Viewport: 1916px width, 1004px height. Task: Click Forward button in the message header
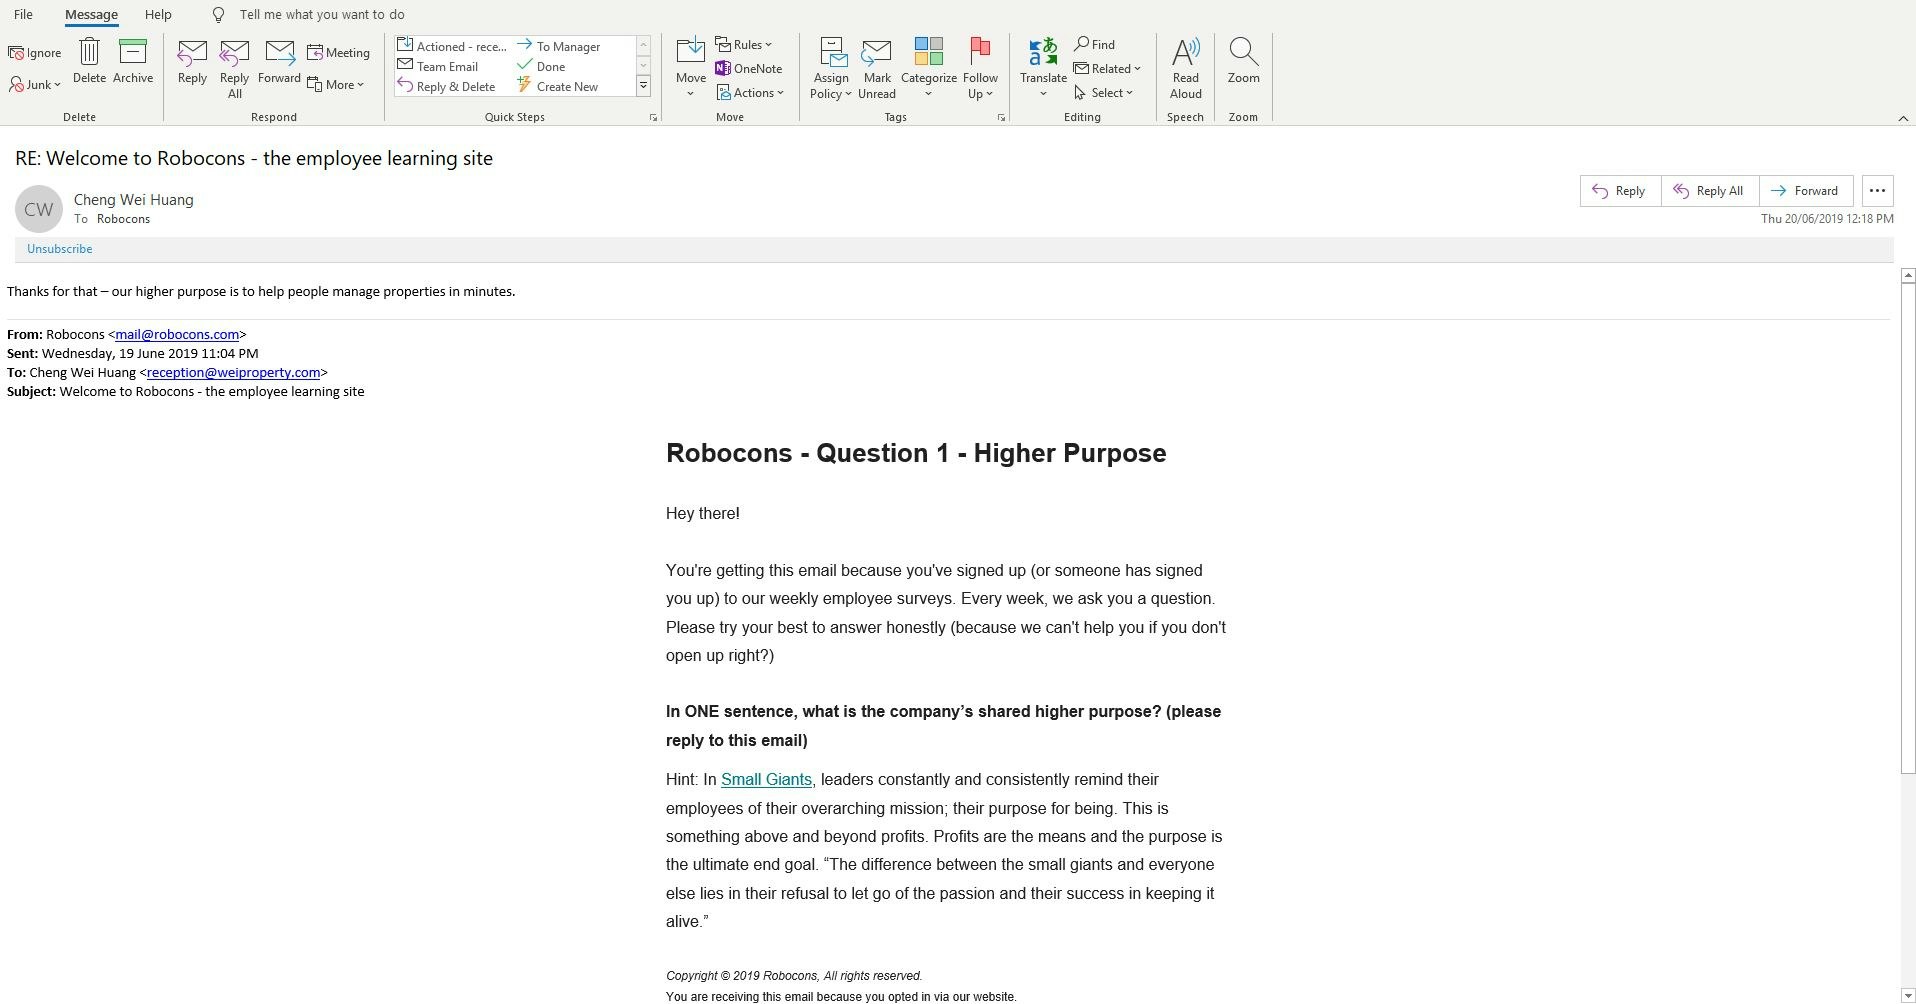point(1806,191)
